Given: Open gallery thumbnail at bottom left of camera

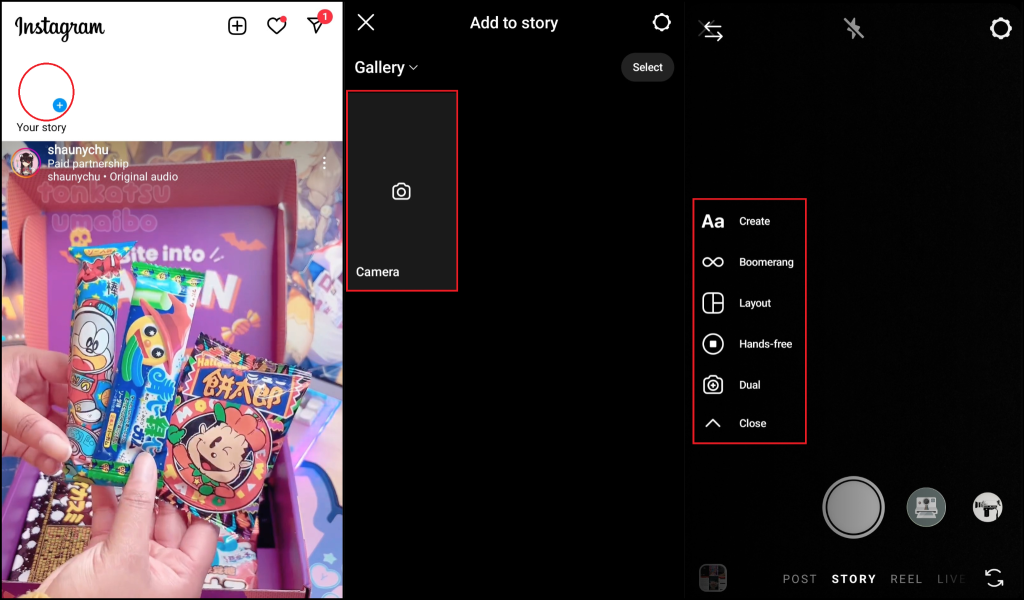Looking at the screenshot, I should (x=713, y=577).
